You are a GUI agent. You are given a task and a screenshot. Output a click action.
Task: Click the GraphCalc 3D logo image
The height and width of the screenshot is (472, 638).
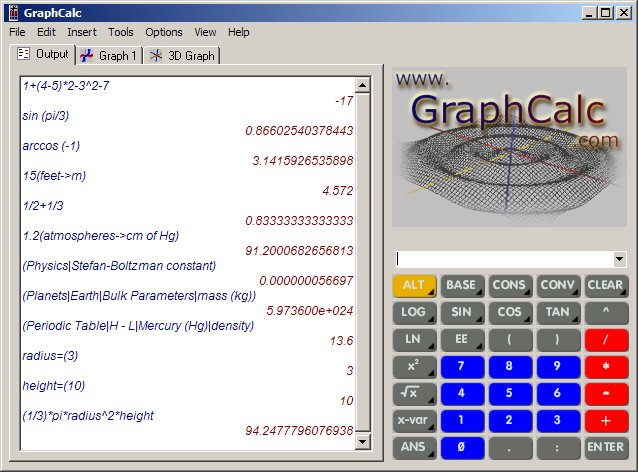510,148
